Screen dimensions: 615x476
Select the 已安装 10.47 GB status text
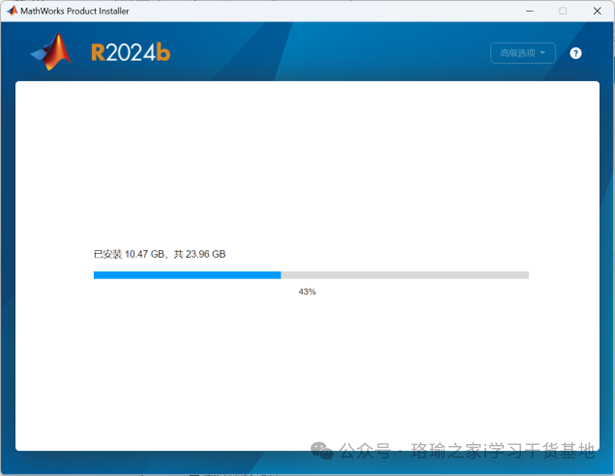160,254
